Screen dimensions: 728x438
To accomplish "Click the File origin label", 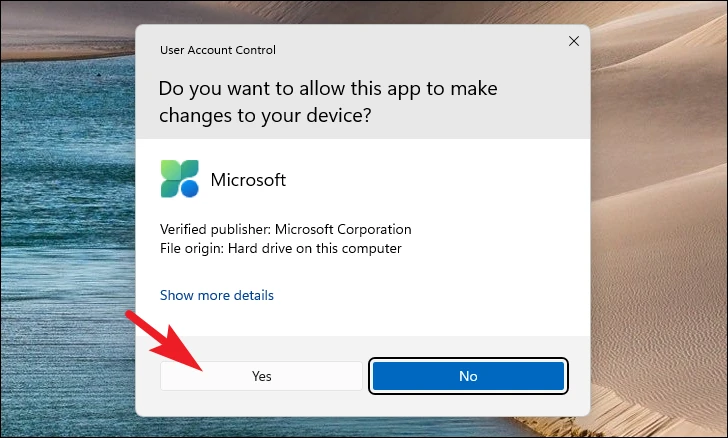I will coord(192,248).
